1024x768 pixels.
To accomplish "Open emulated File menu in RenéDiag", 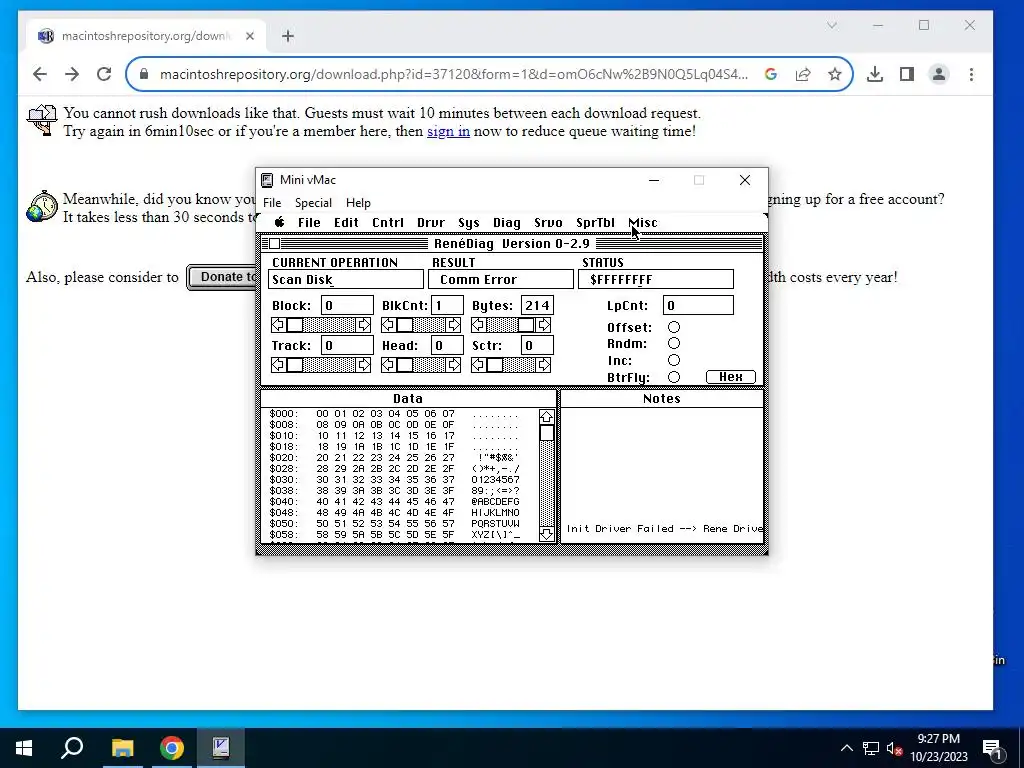I will (x=309, y=223).
